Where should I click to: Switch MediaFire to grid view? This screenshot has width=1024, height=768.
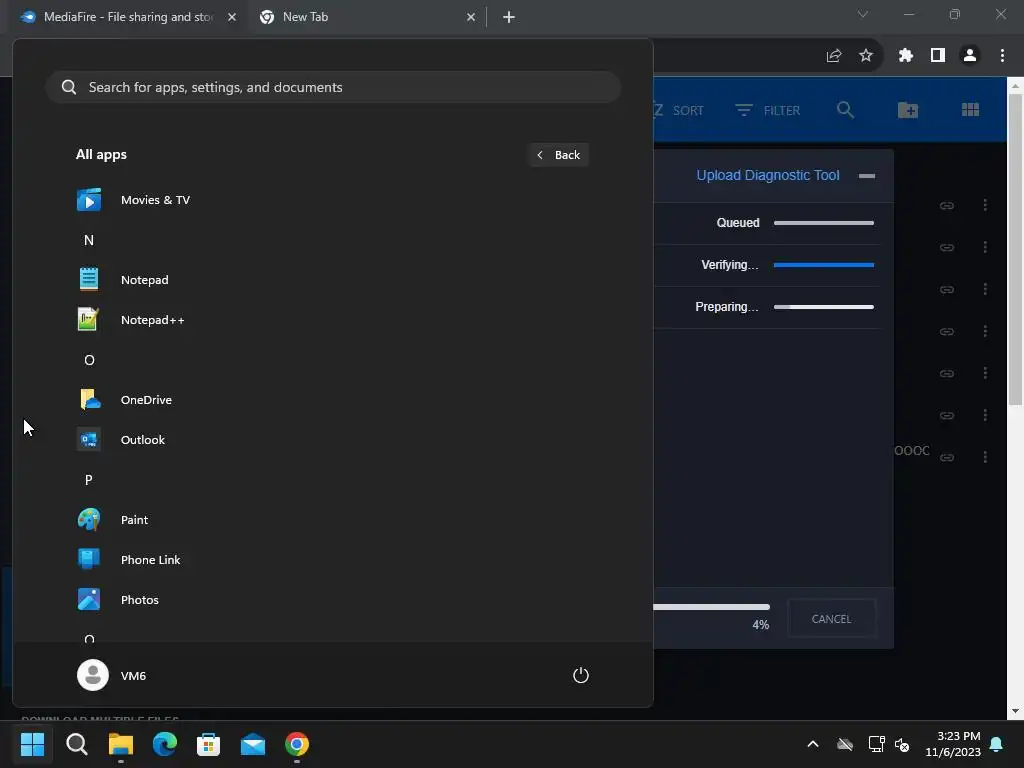[970, 110]
